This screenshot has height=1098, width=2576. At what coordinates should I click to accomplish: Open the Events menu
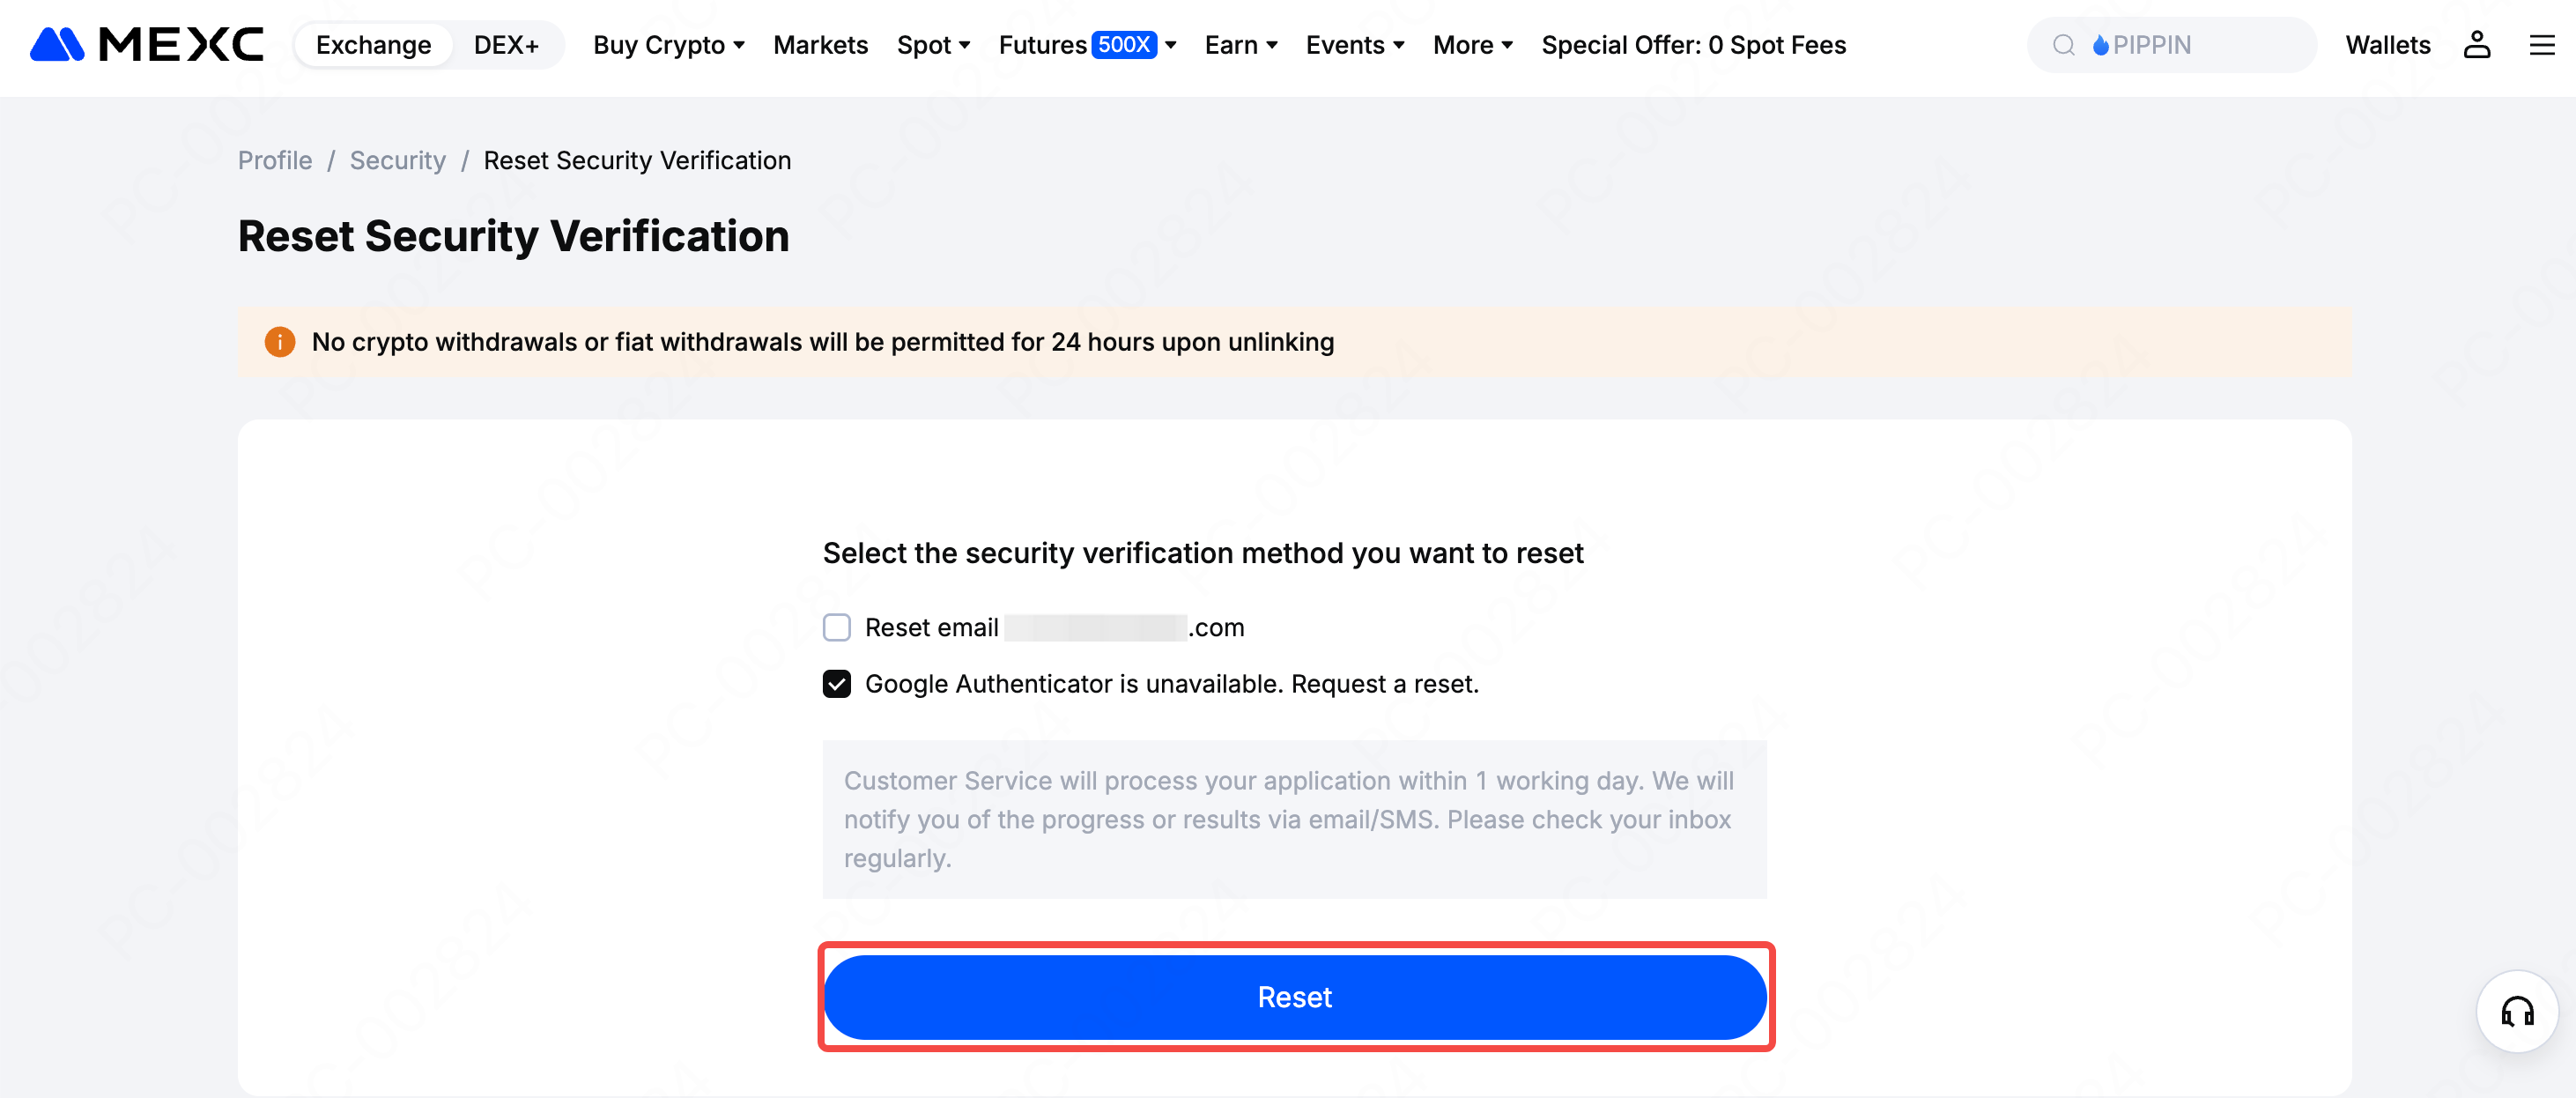(x=1354, y=45)
